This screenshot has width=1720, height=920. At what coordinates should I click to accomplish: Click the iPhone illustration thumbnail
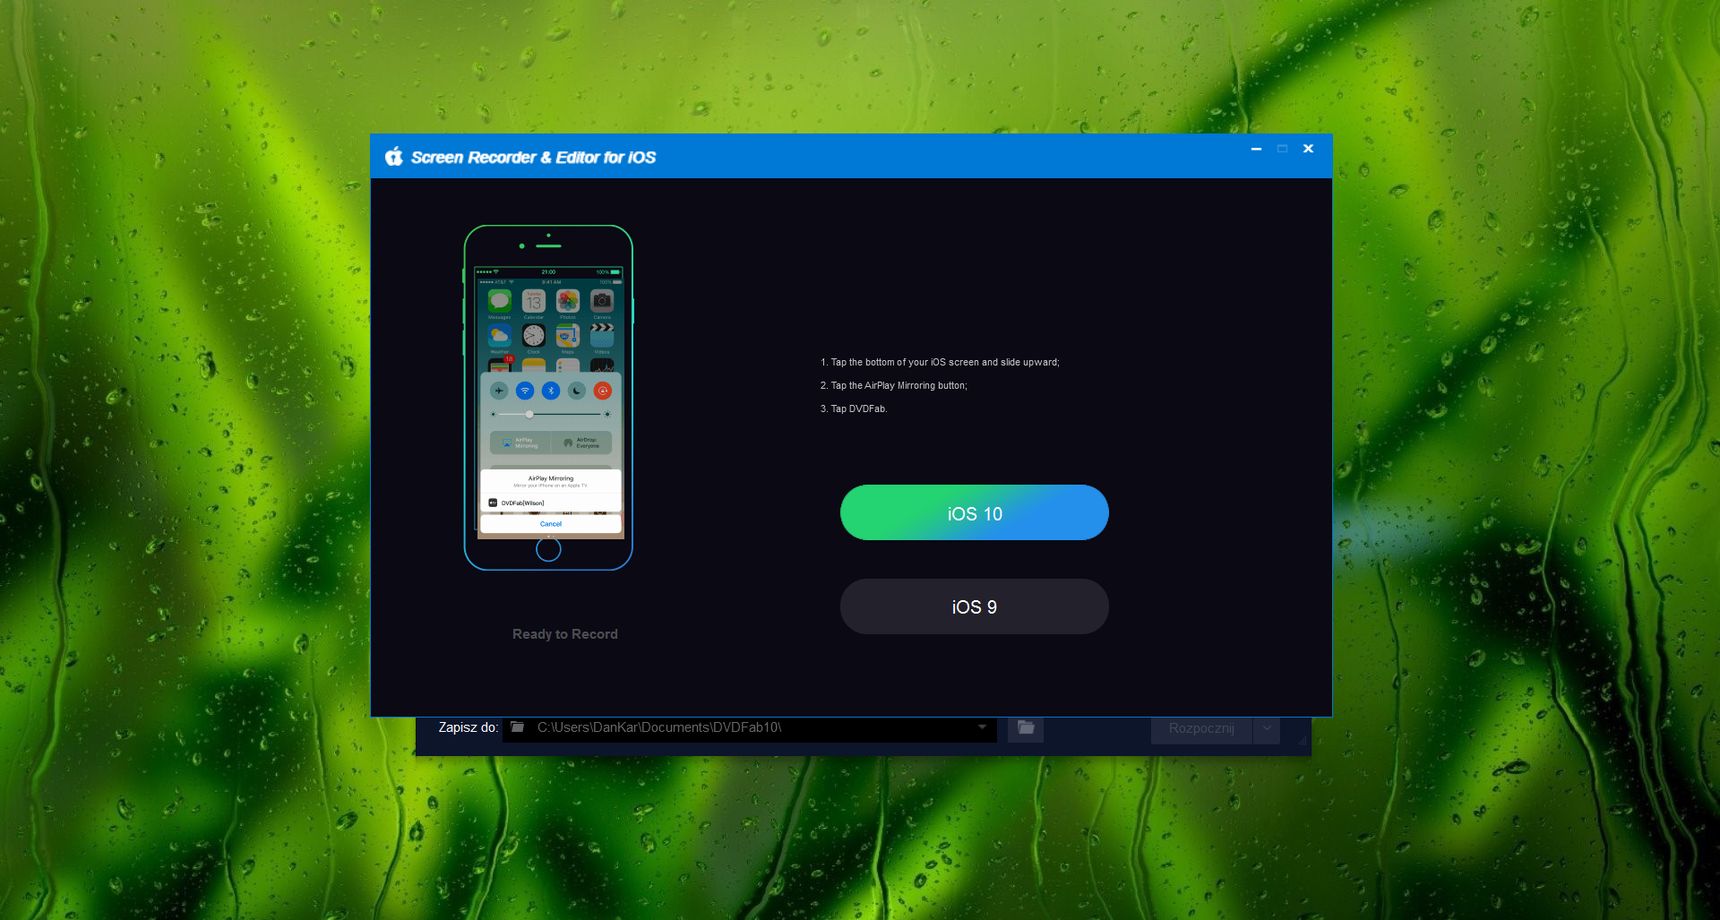tap(548, 398)
